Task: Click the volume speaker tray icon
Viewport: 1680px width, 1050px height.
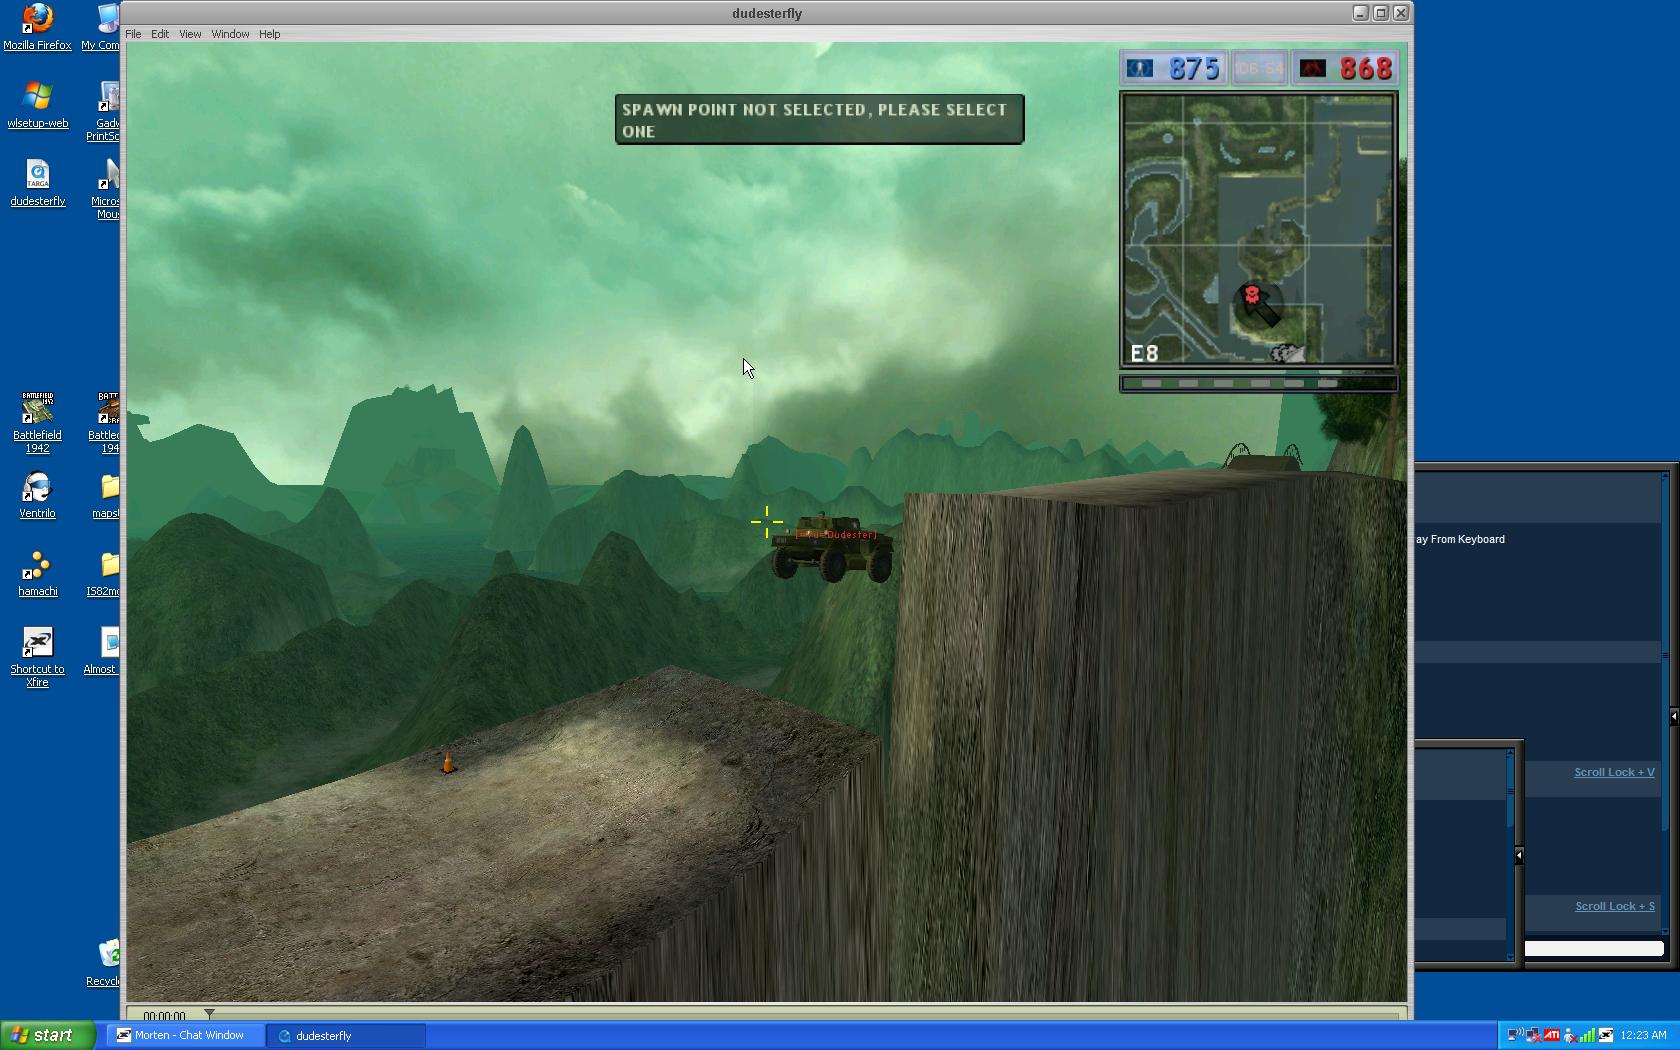Action: point(1514,1035)
